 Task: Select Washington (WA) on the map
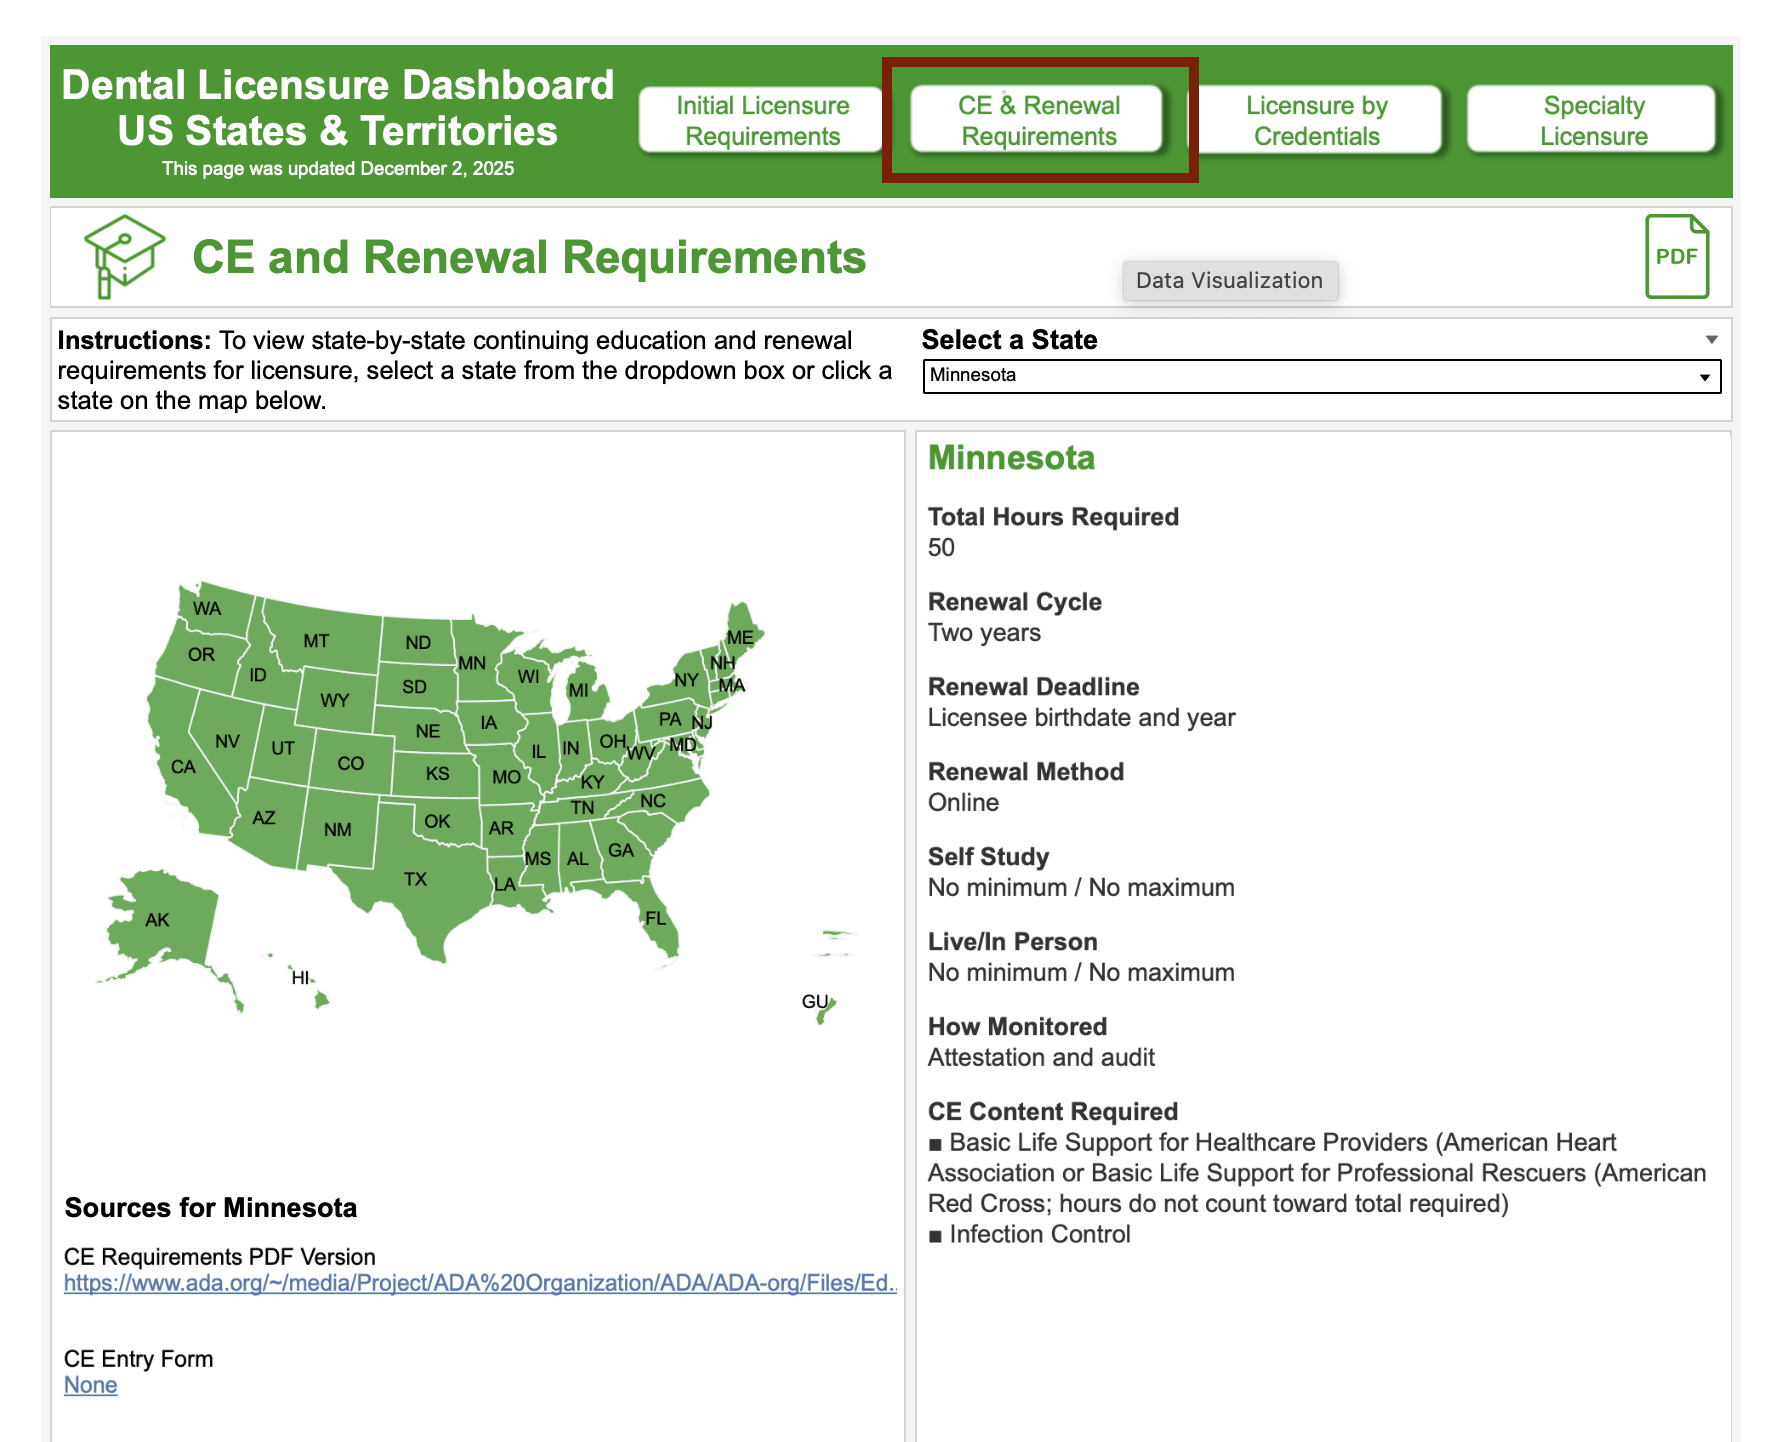tap(207, 608)
